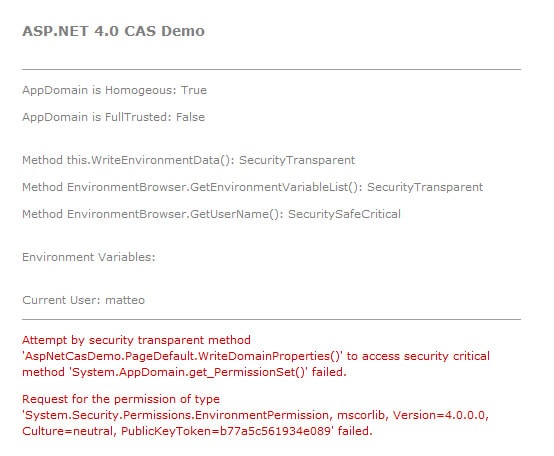This screenshot has height=456, width=554.
Task: Click the 'Attempt by security transparent method' text
Action: click(x=136, y=340)
